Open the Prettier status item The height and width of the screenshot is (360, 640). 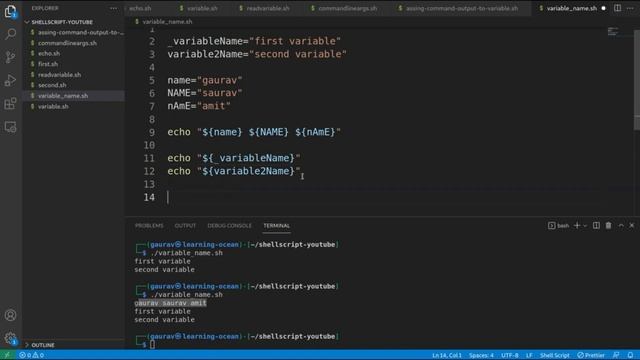(591, 355)
